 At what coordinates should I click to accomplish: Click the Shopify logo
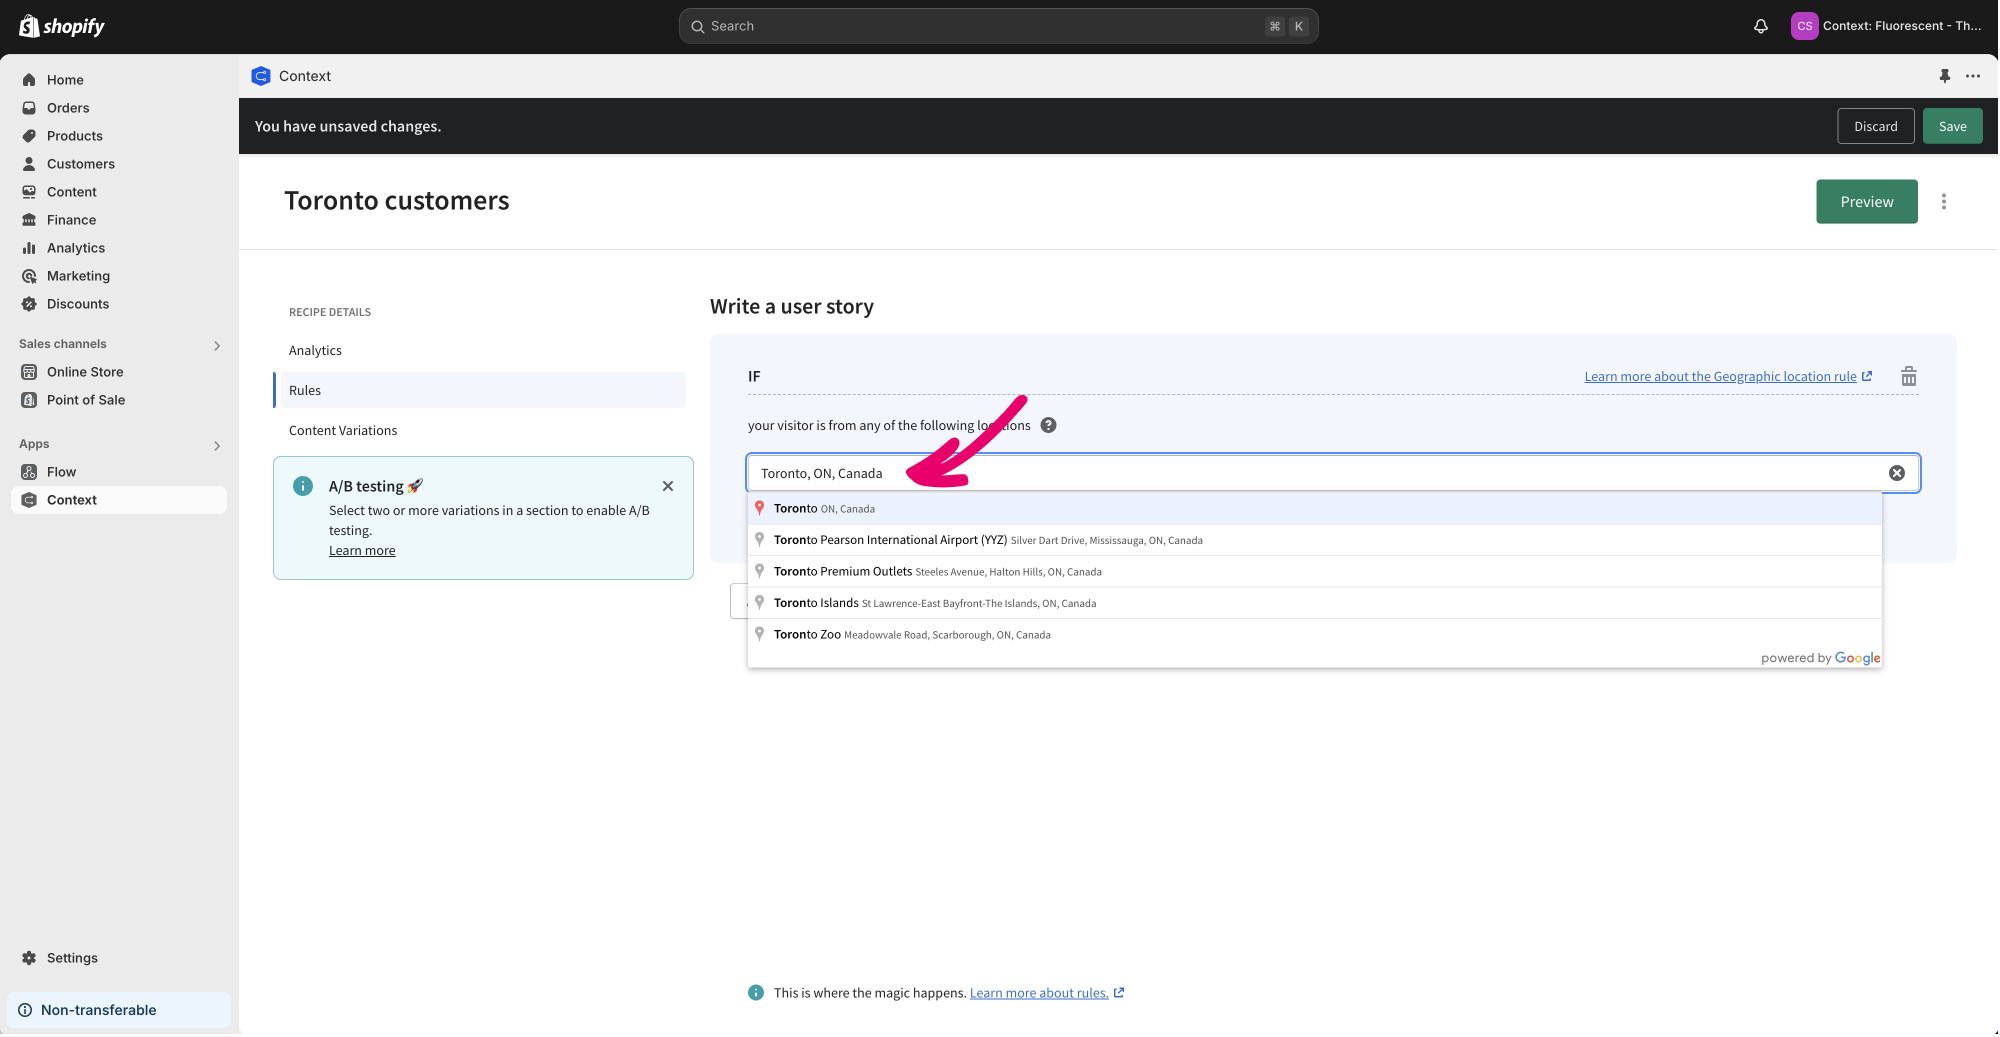(x=62, y=26)
